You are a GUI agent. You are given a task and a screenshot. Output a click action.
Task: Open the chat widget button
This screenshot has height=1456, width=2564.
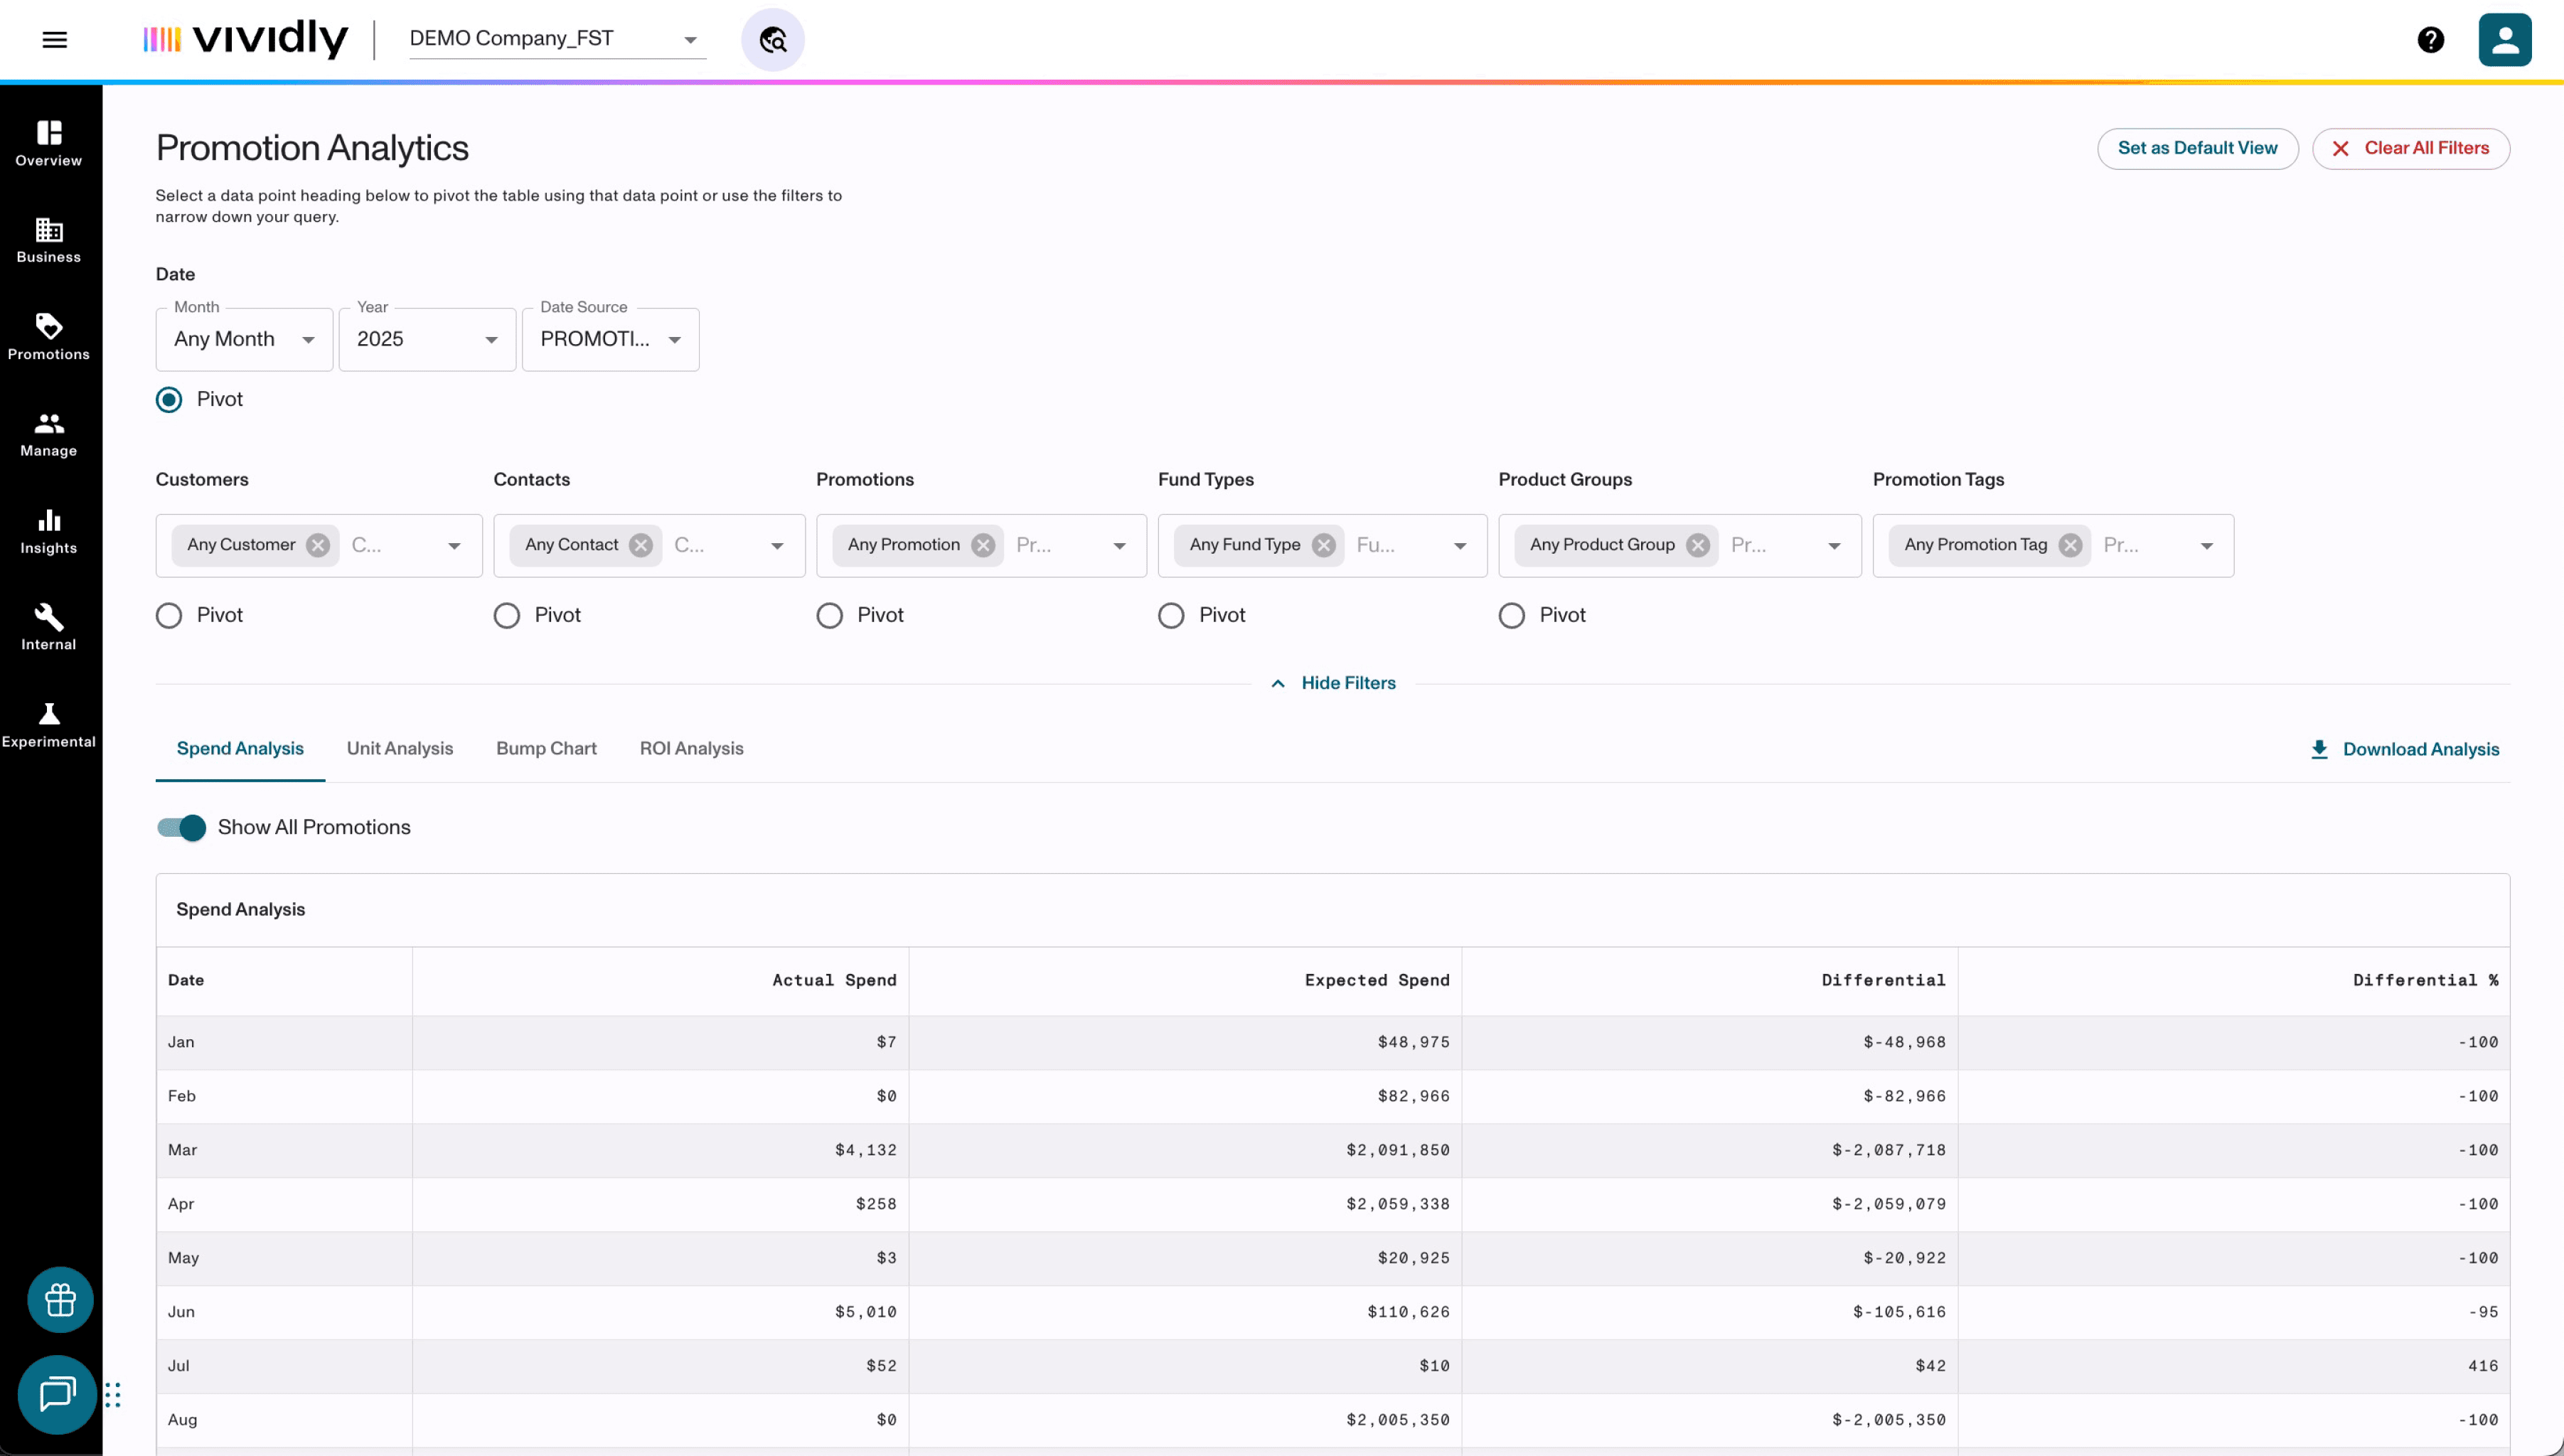(57, 1394)
